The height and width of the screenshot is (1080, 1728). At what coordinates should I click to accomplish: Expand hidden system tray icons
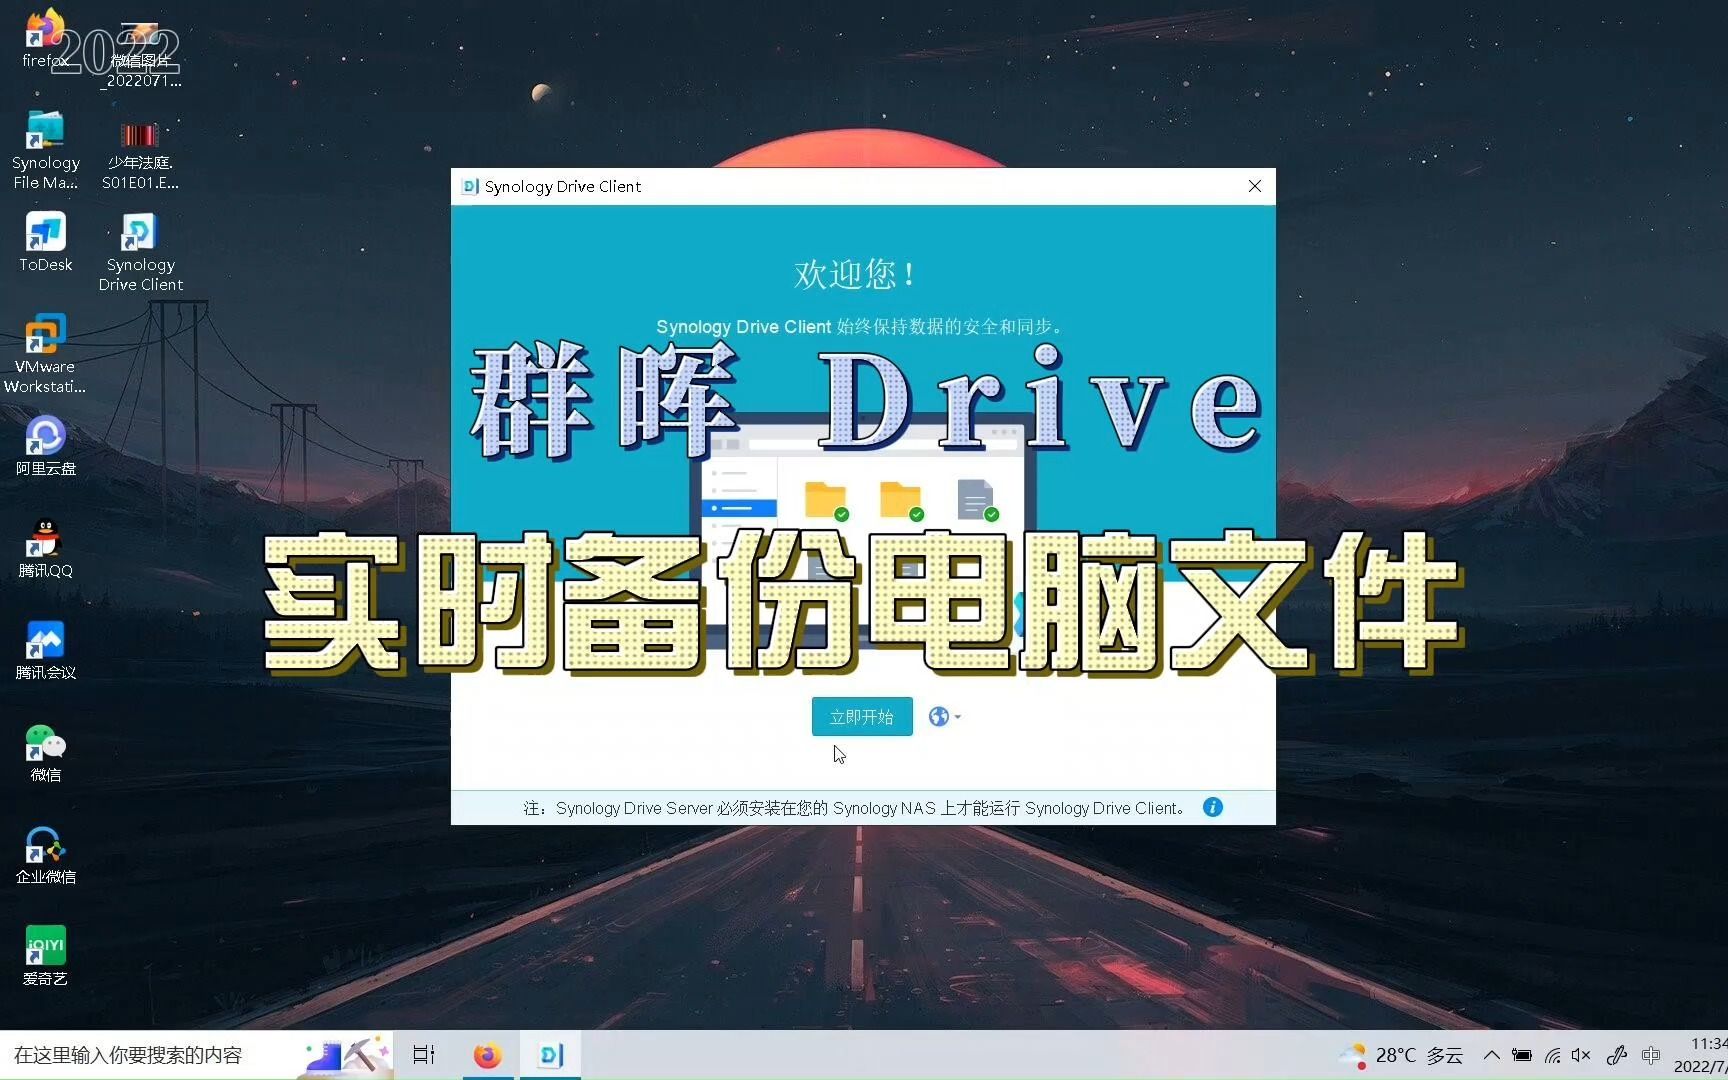tap(1490, 1054)
